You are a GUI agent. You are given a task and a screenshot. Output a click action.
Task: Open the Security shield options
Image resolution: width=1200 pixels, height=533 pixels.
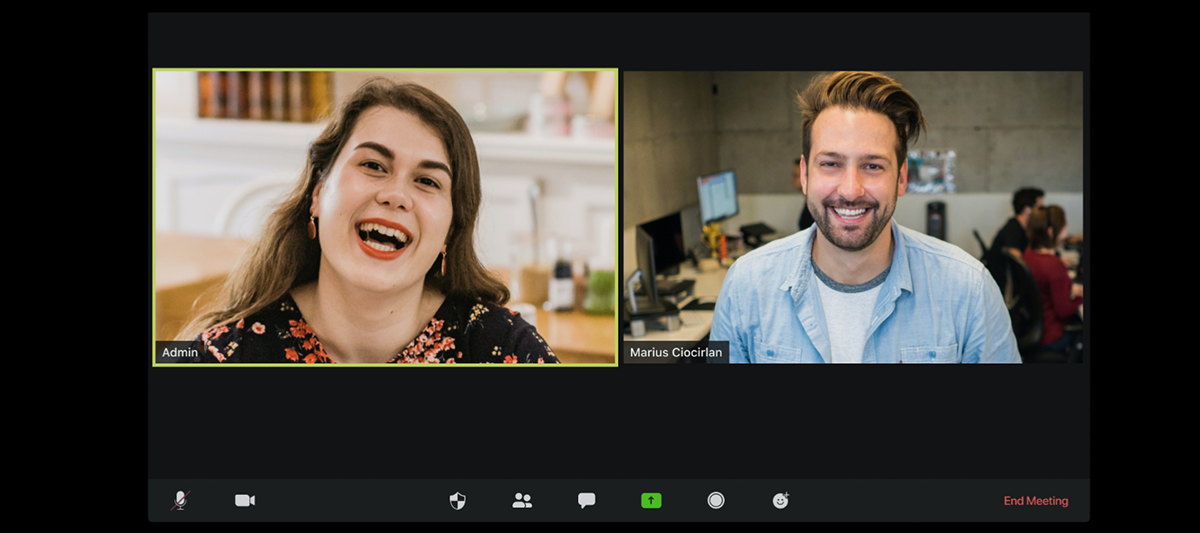(457, 500)
